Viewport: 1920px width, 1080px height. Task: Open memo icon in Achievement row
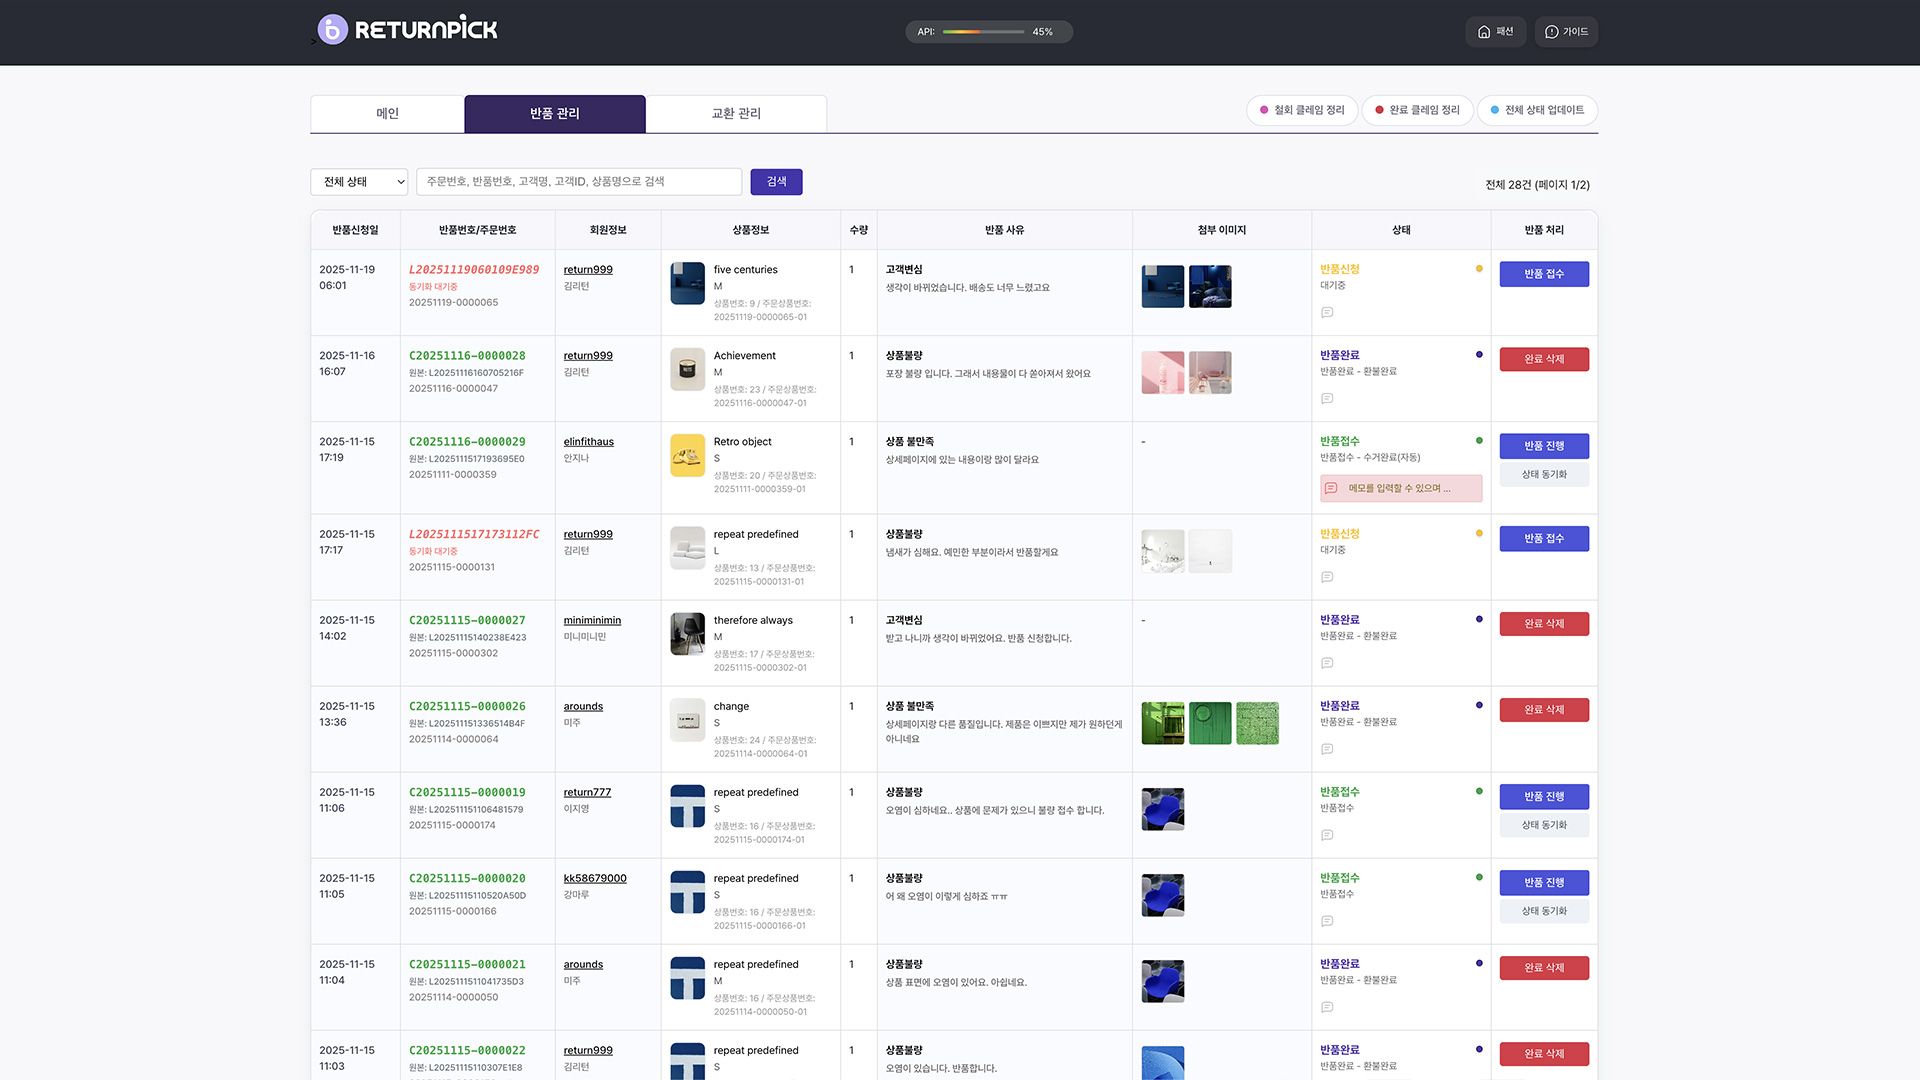(1327, 399)
